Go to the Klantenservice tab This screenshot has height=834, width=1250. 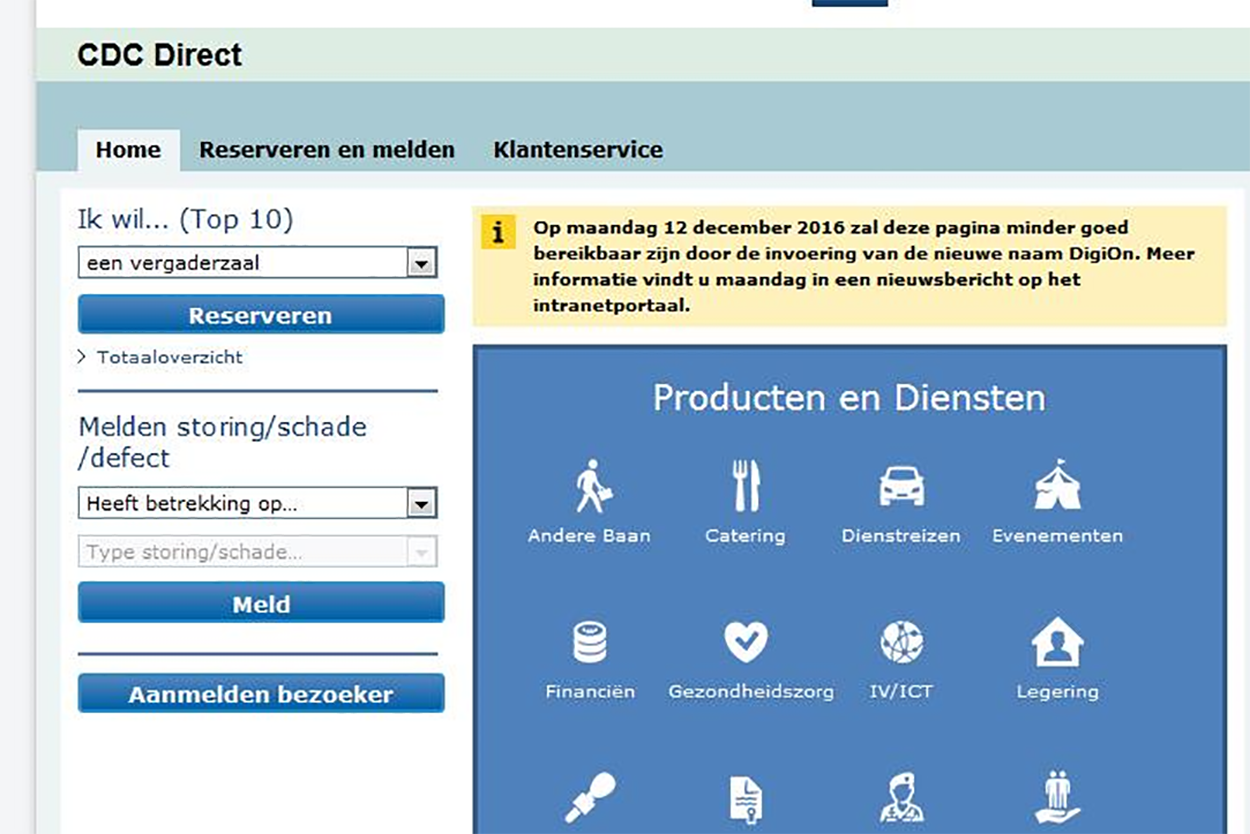tap(578, 150)
